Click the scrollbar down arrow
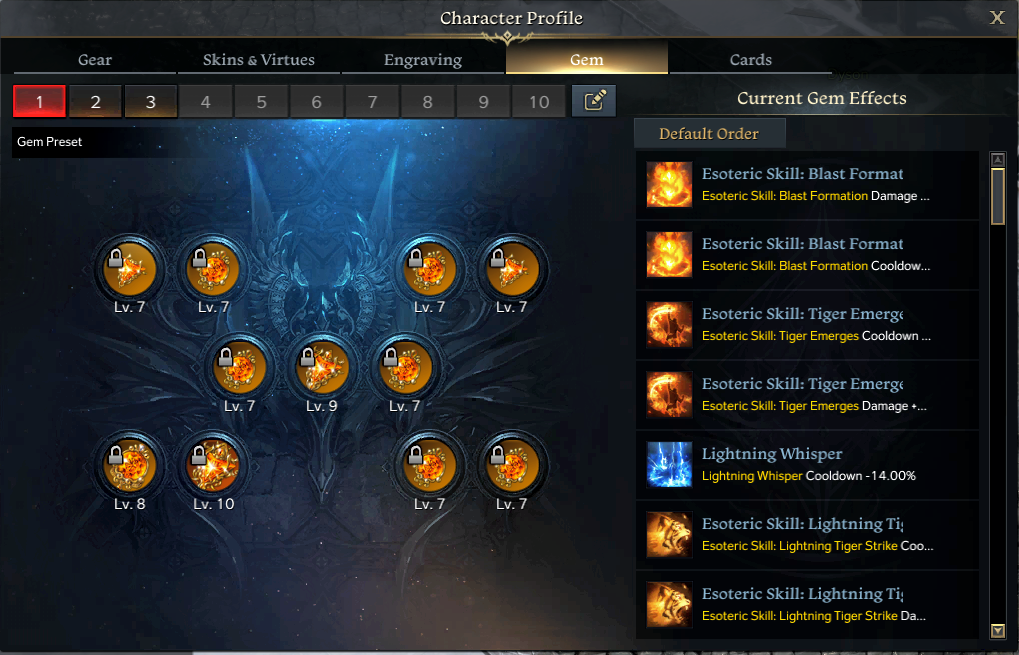The height and width of the screenshot is (655, 1019). click(998, 630)
